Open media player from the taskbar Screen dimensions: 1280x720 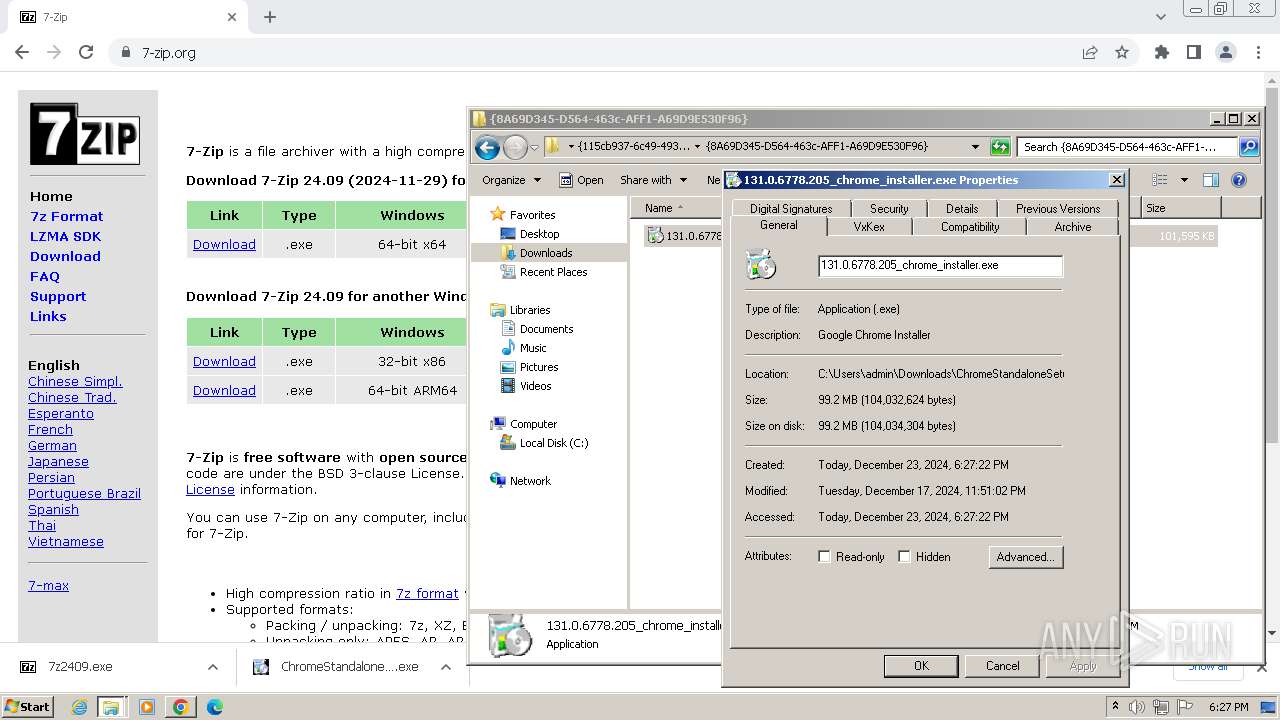coord(147,707)
